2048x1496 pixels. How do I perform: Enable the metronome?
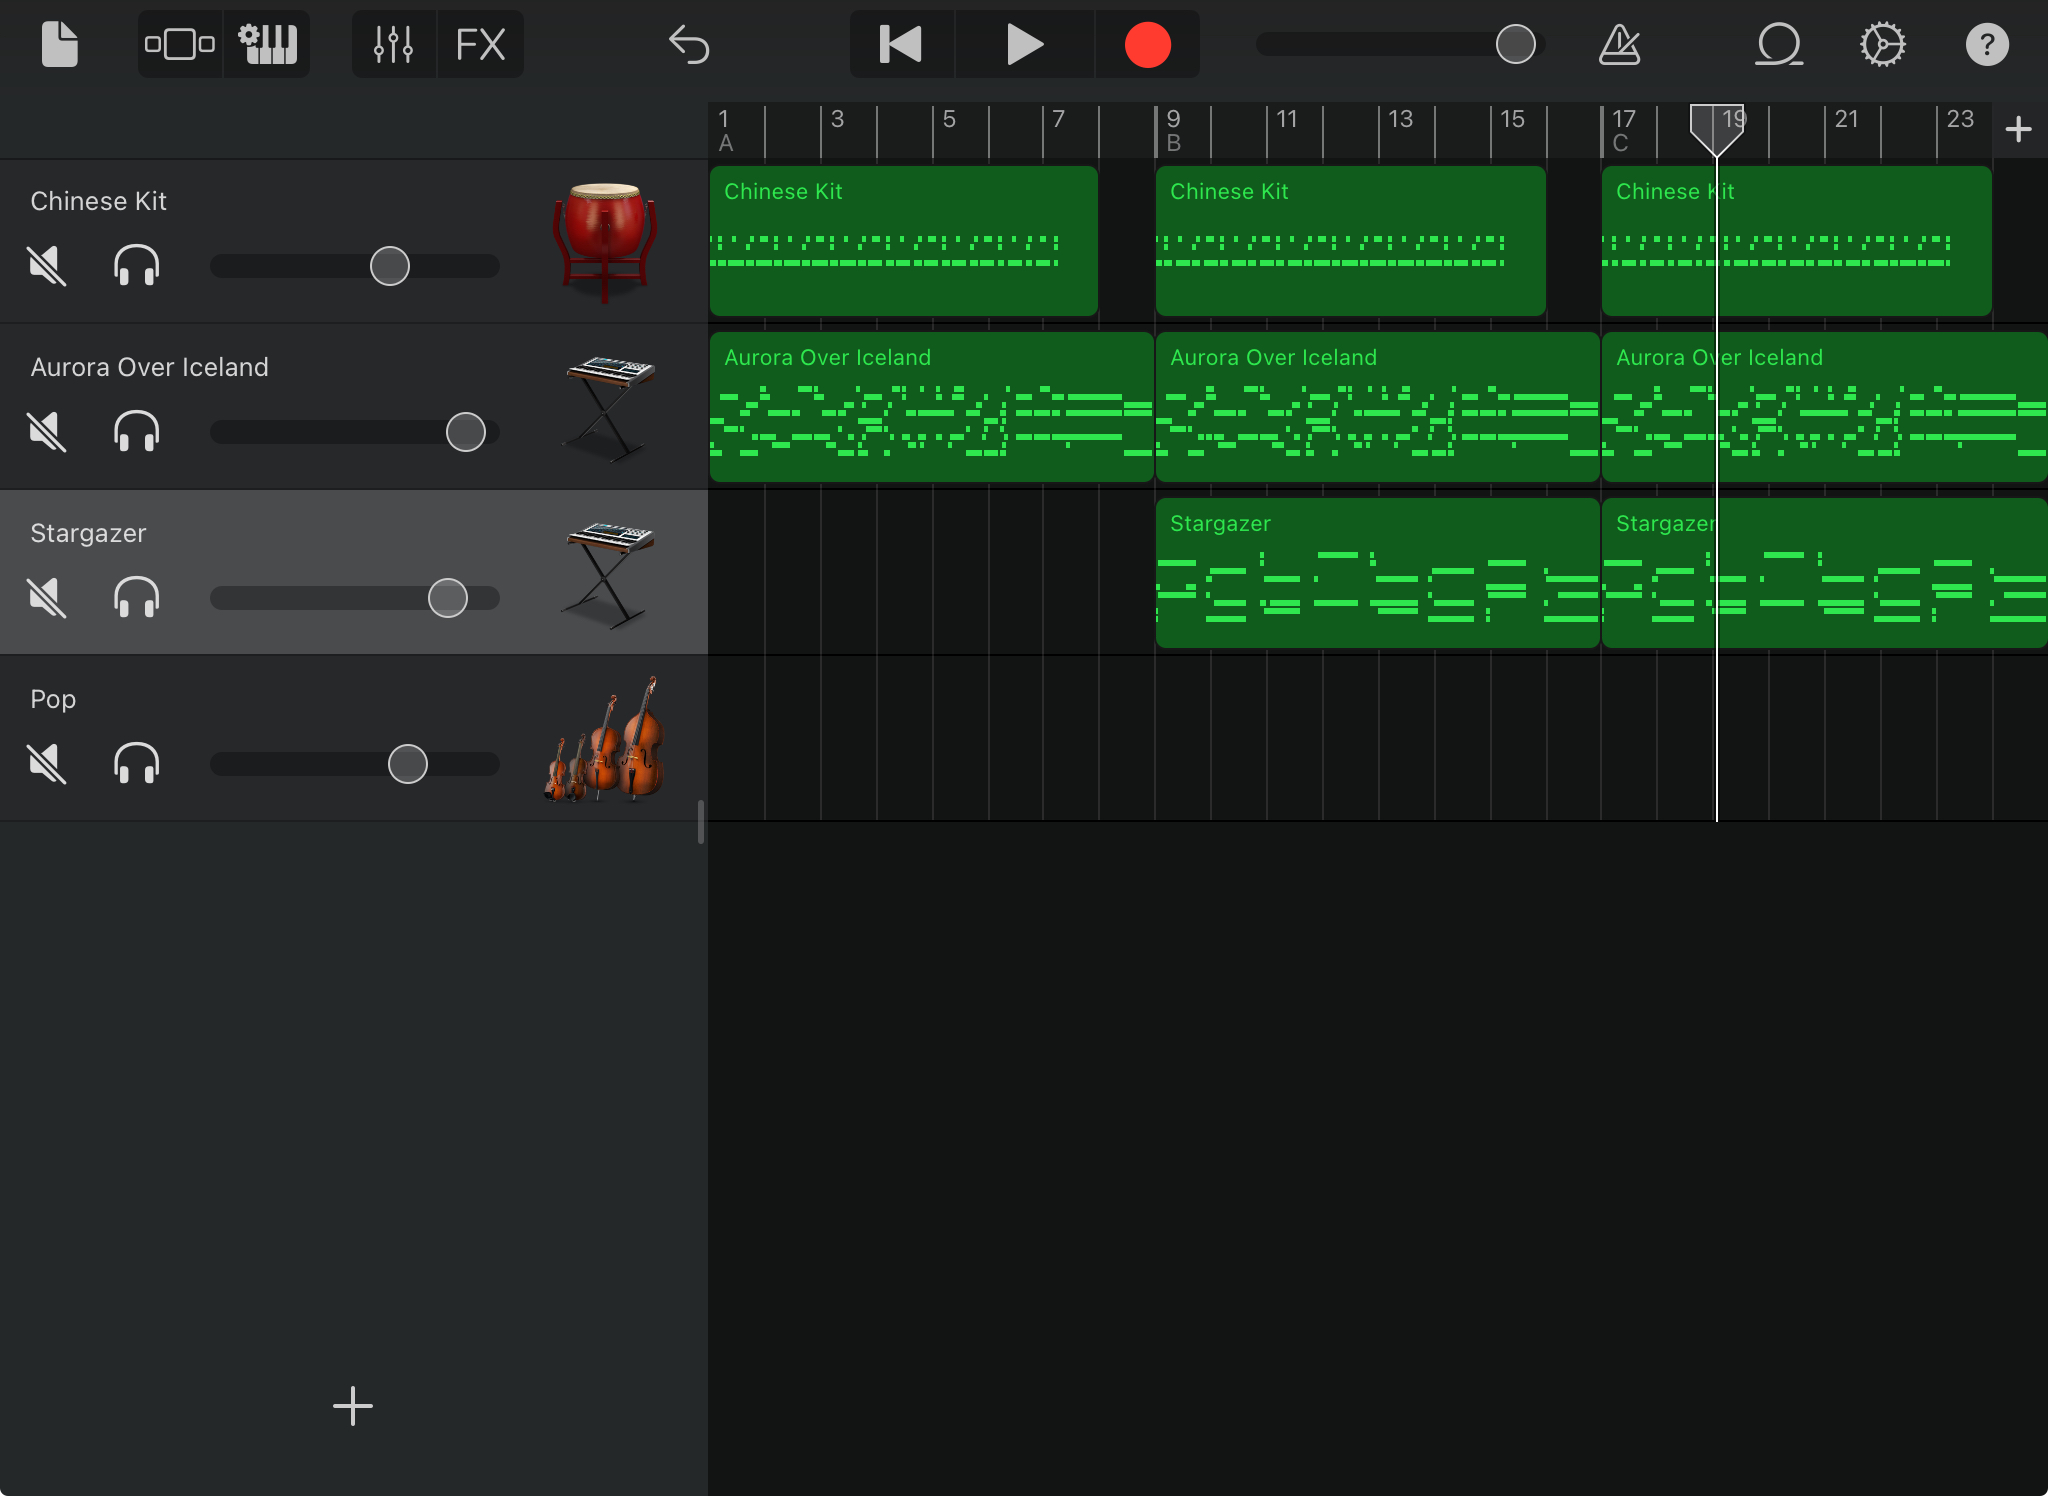(x=1618, y=44)
